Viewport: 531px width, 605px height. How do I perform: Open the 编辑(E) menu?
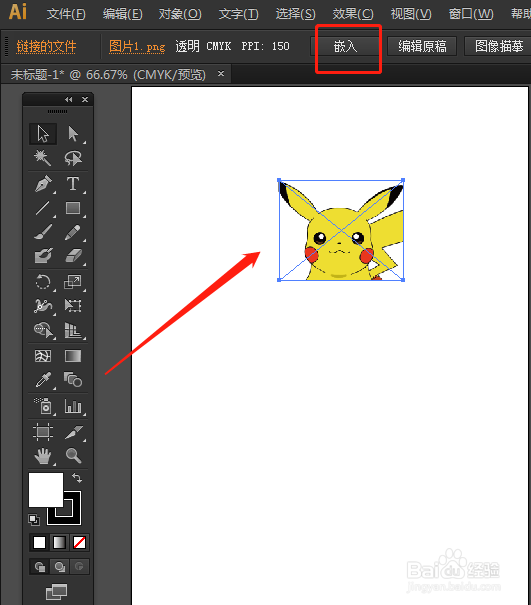(x=122, y=14)
